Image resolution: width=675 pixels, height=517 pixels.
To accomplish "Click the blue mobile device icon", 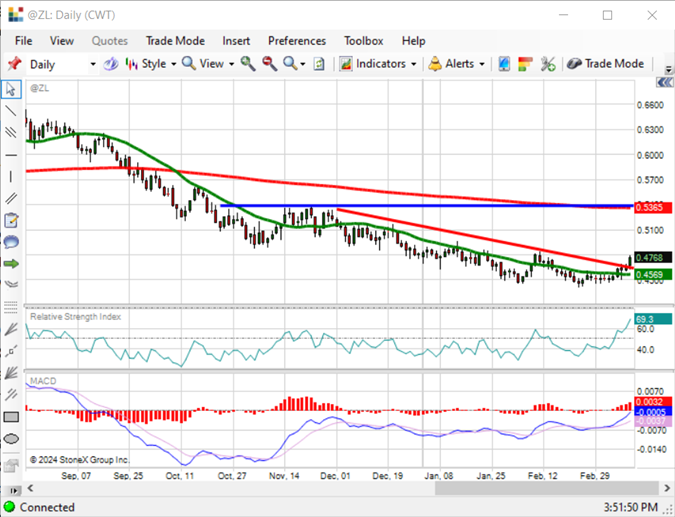I will (504, 64).
